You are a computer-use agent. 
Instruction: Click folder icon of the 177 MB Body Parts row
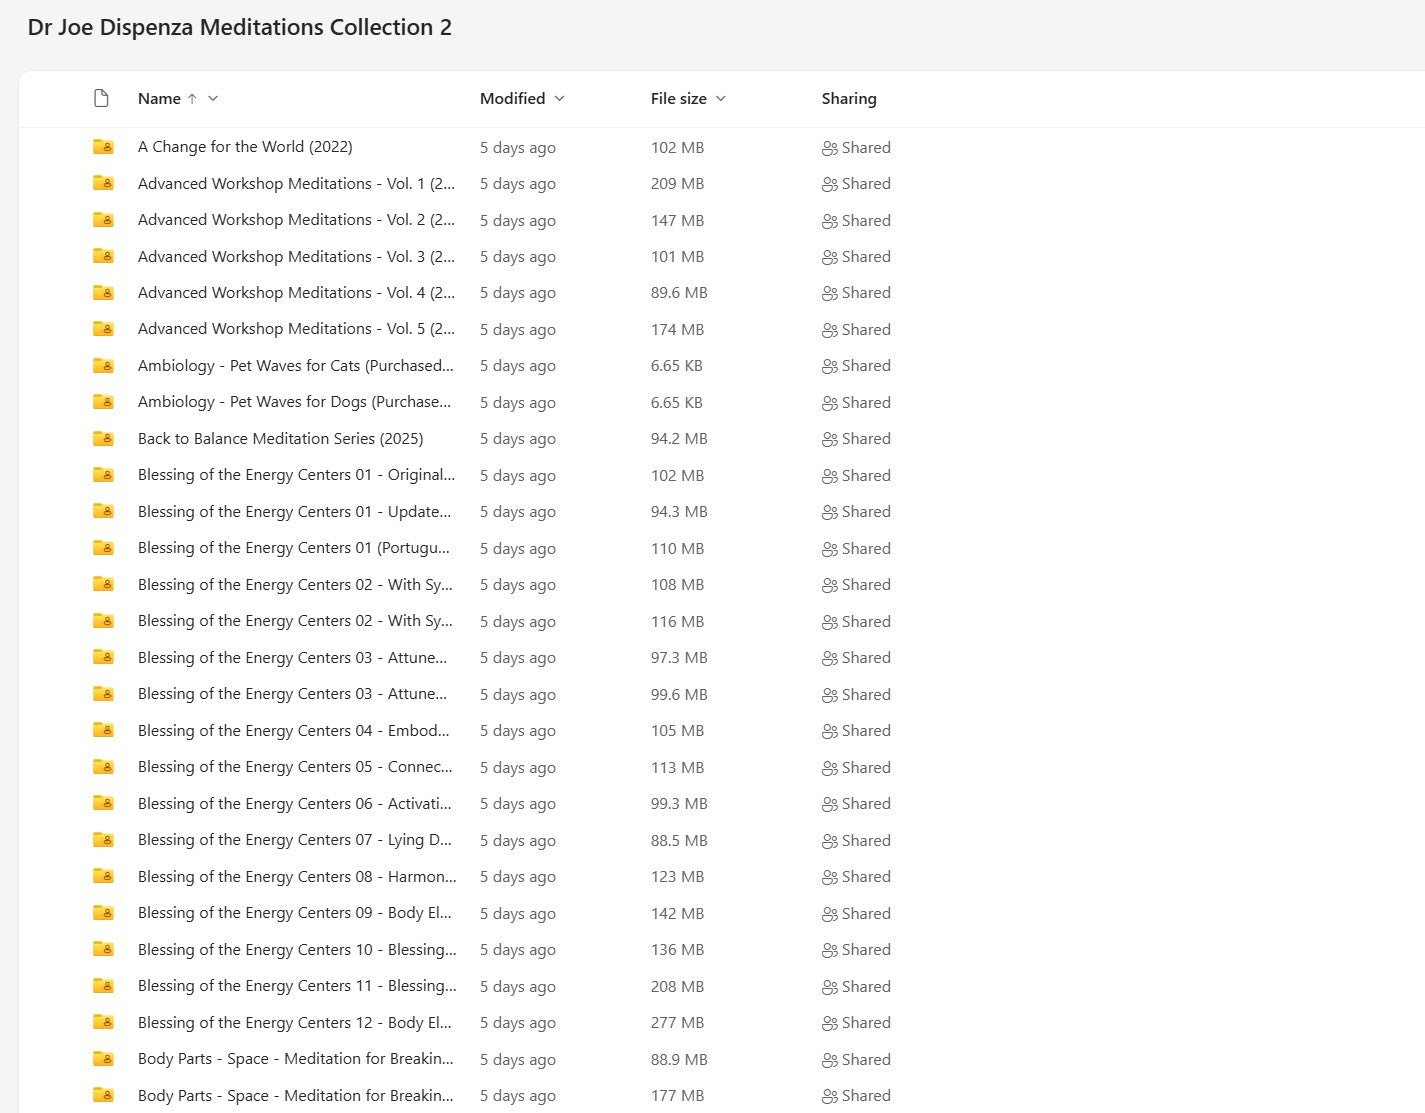click(103, 1096)
